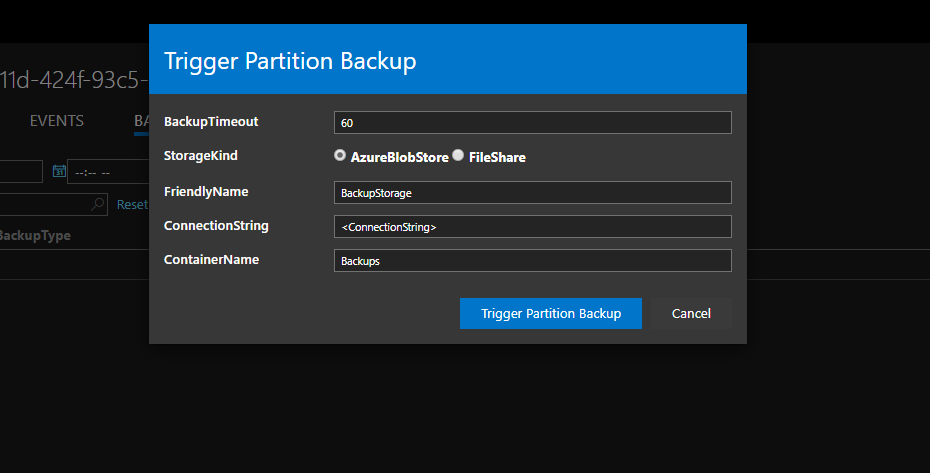
Task: Click the StorageKind label
Action: pos(200,156)
